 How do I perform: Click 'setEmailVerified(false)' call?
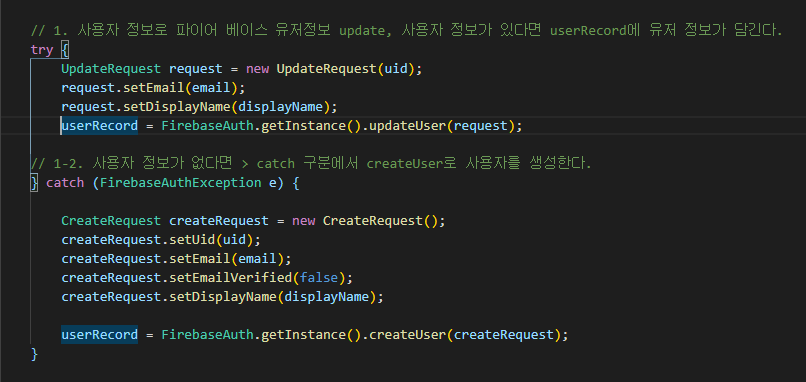257,278
